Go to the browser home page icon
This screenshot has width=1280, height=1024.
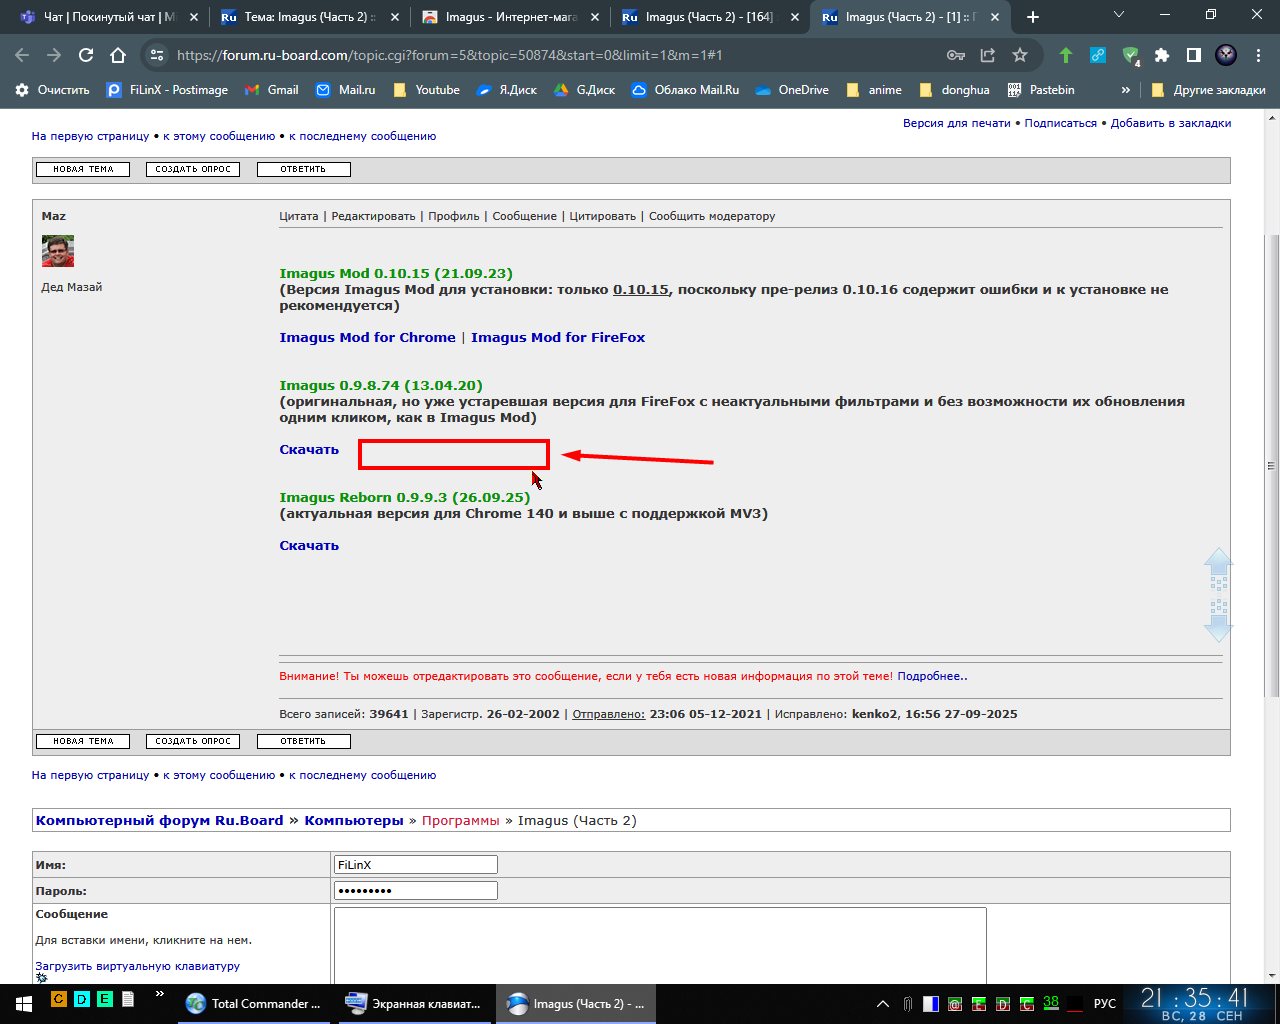click(x=118, y=55)
